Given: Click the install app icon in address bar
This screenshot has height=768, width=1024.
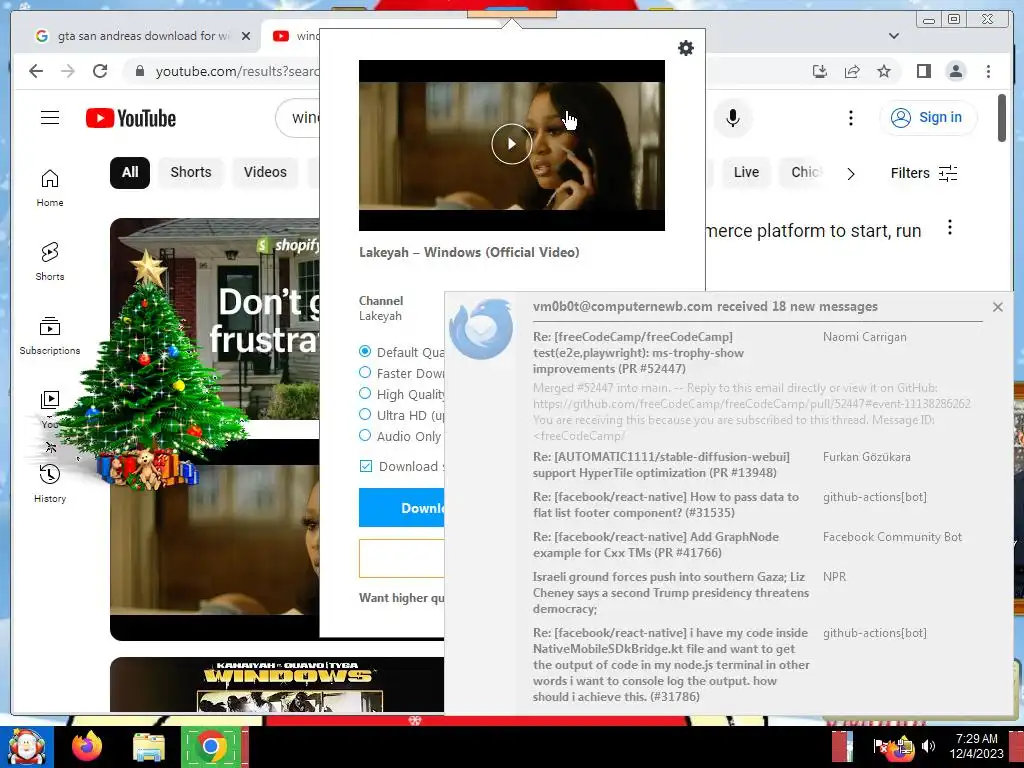Looking at the screenshot, I should [x=820, y=71].
